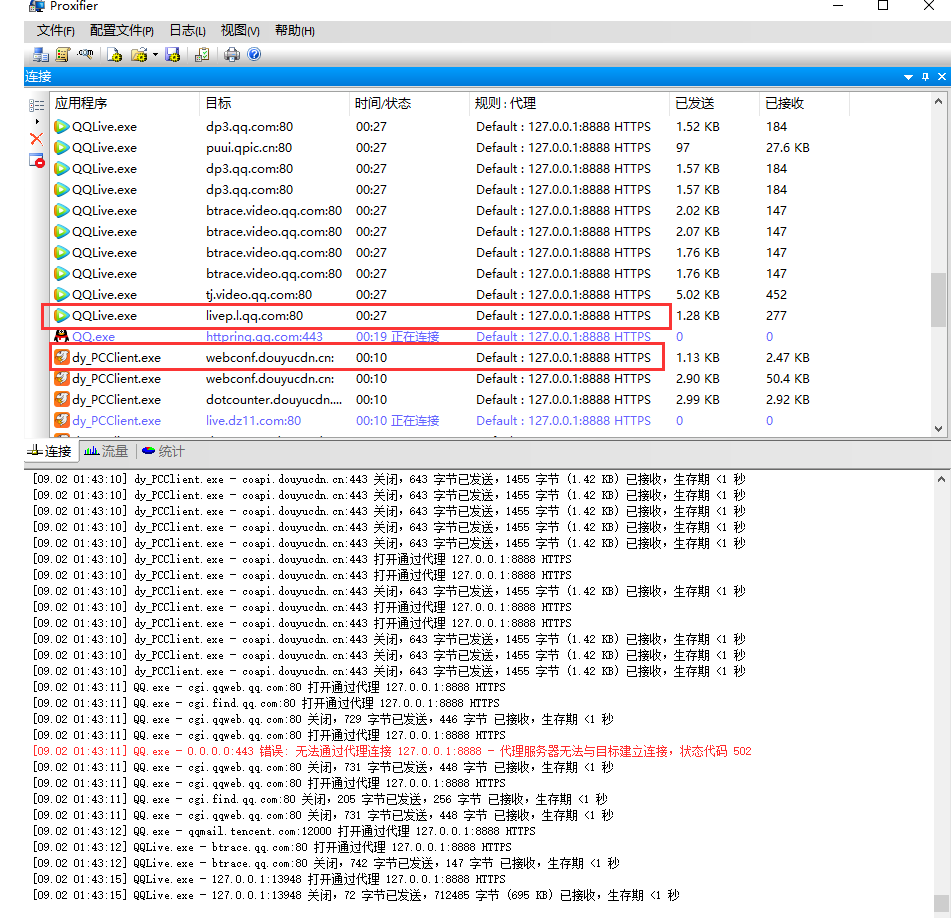Select target tj.video.qq.com:80
The image size is (951, 918).
click(x=259, y=294)
